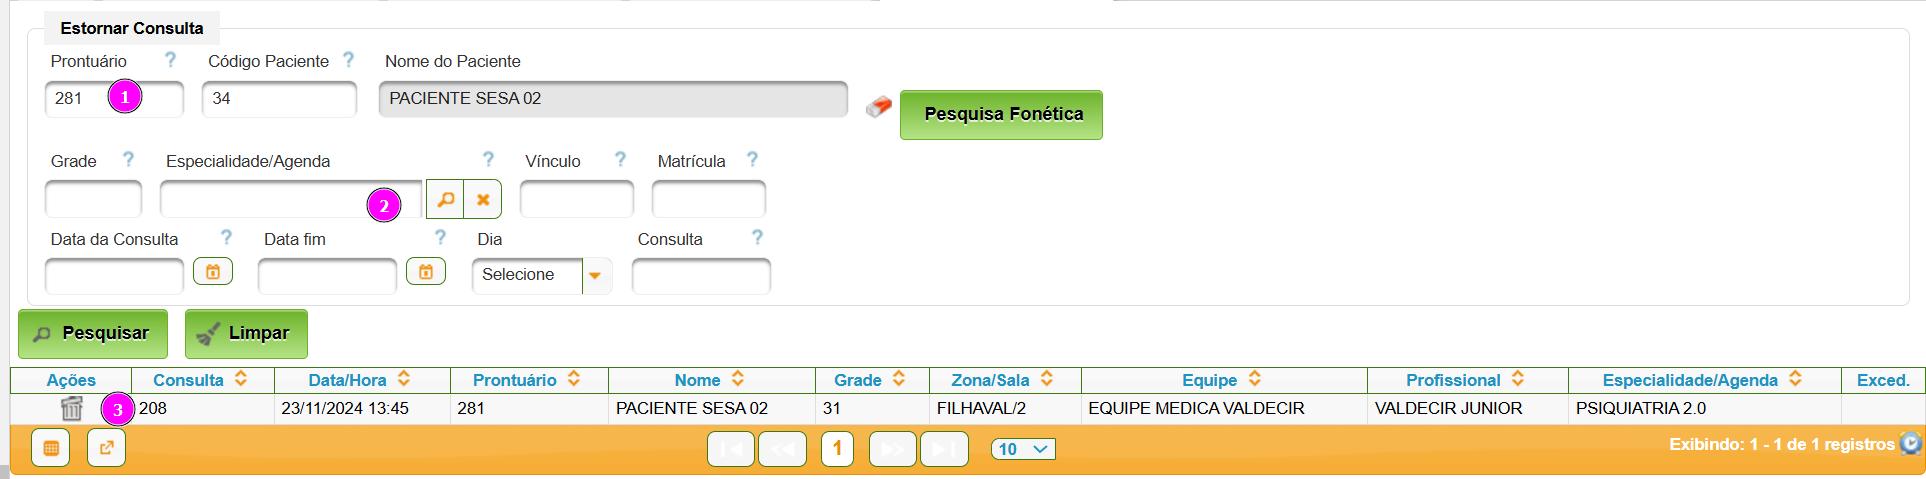Viewport: 1926px width, 479px height.
Task: Expand the Dia Selecione dropdown
Action: [x=595, y=275]
